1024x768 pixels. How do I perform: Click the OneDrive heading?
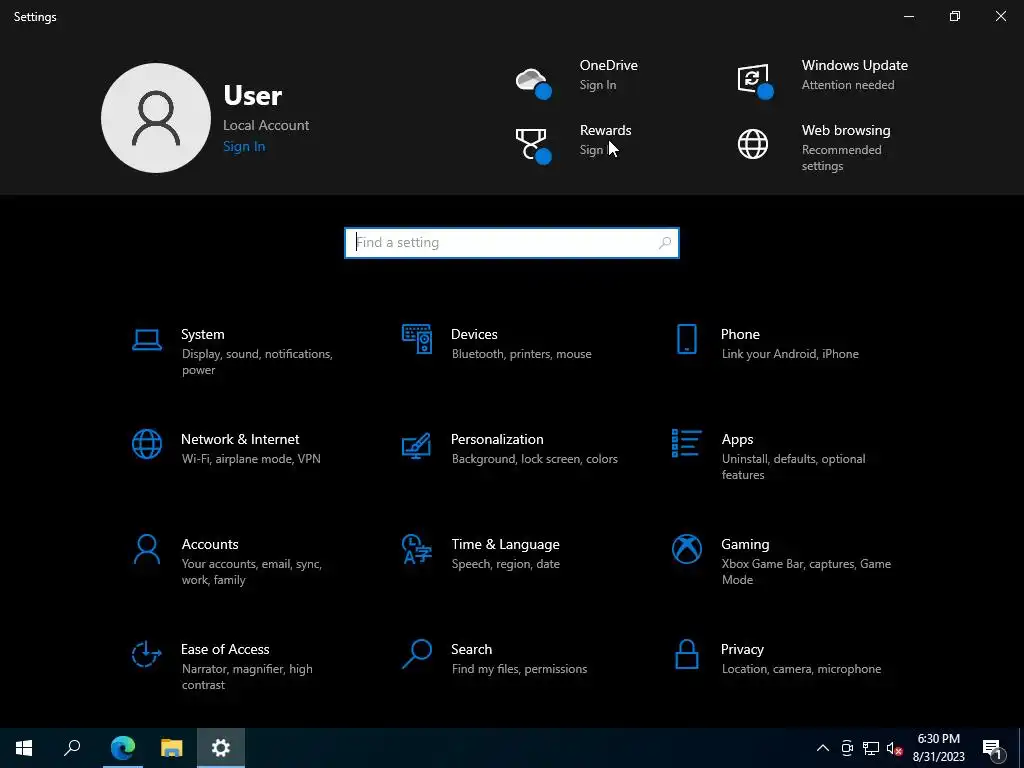pyautogui.click(x=609, y=65)
